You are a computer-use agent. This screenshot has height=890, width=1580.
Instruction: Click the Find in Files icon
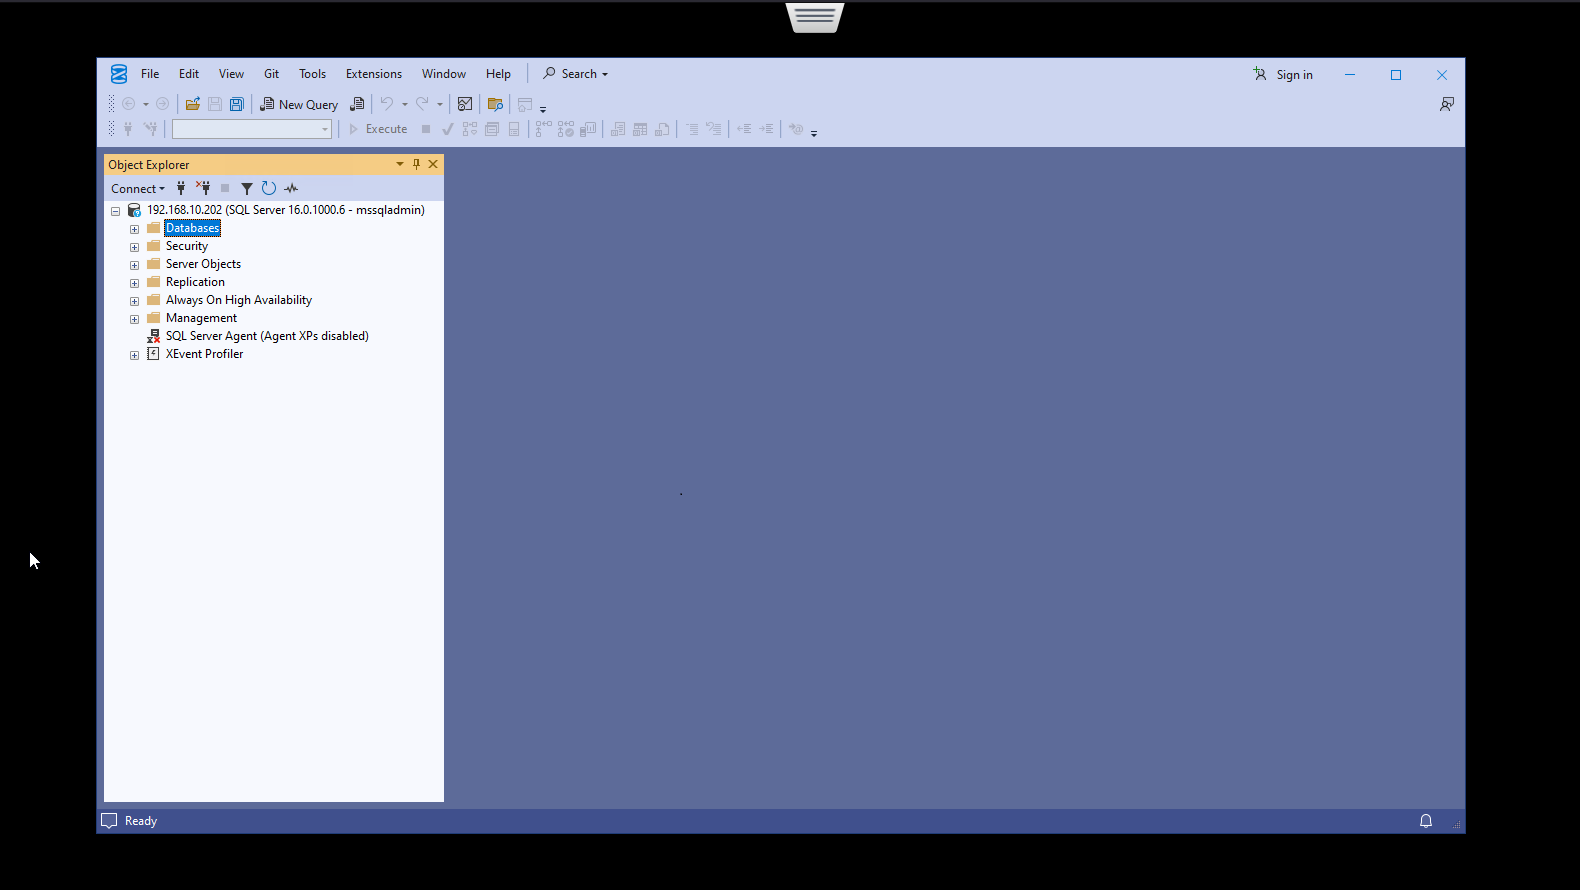[x=495, y=104]
